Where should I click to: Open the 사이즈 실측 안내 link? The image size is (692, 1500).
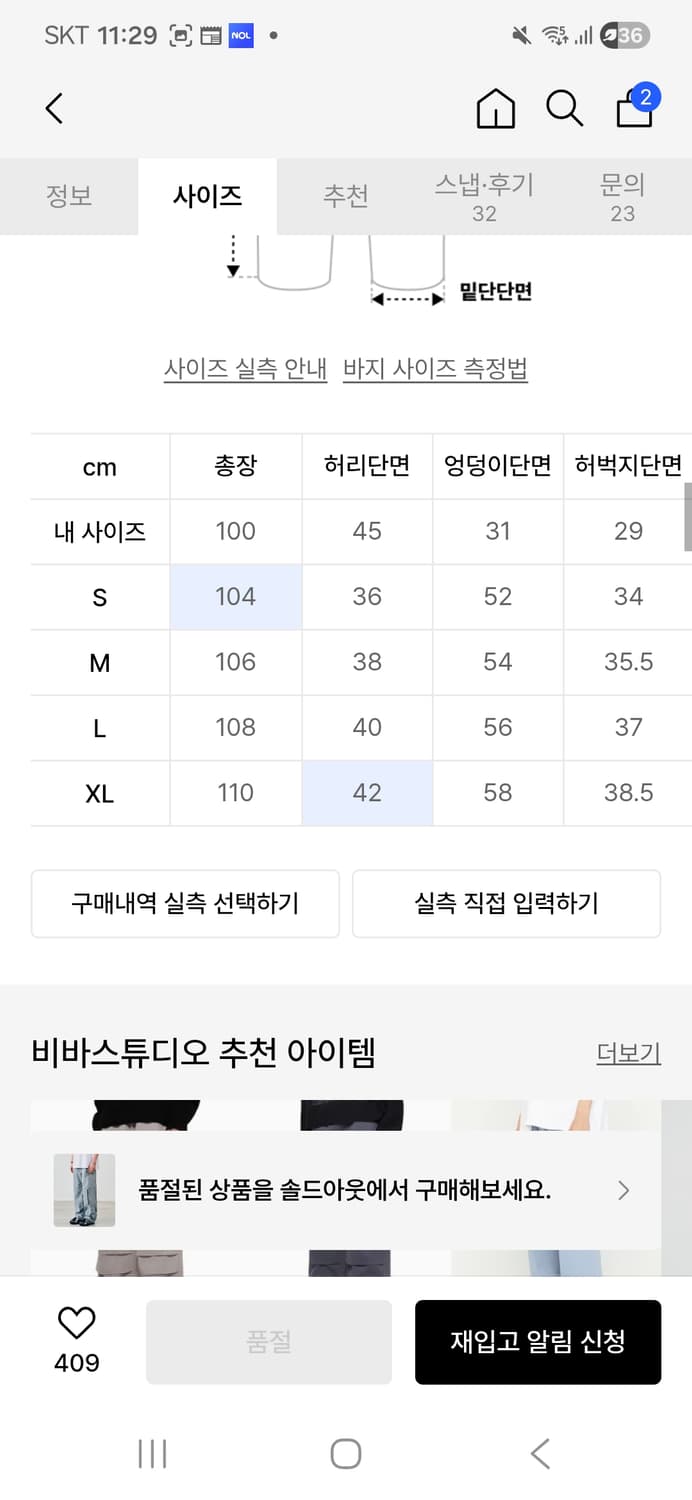[246, 368]
